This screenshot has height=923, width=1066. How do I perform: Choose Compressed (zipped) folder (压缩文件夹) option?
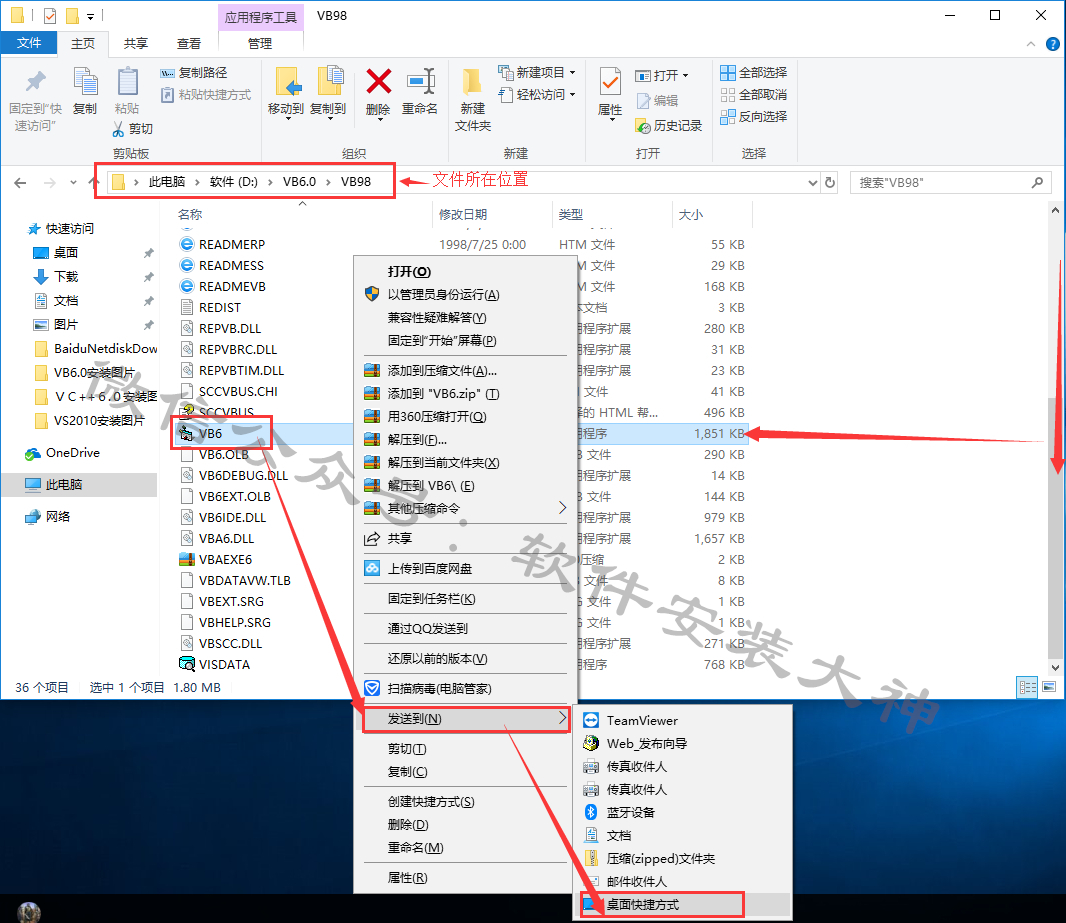click(683, 858)
